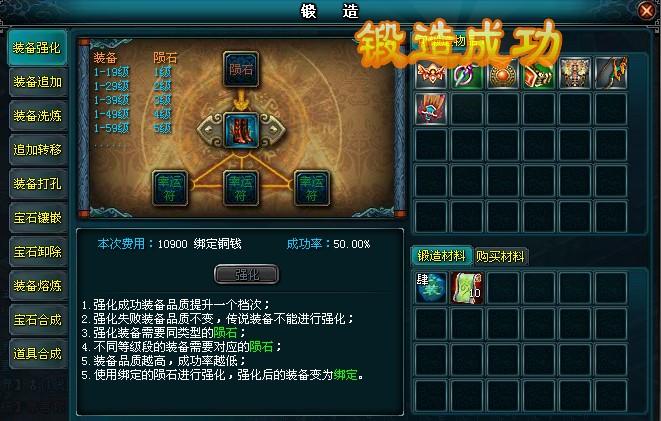Click the middle 幸运符 lucky charm slot
The image size is (661, 421).
point(241,188)
